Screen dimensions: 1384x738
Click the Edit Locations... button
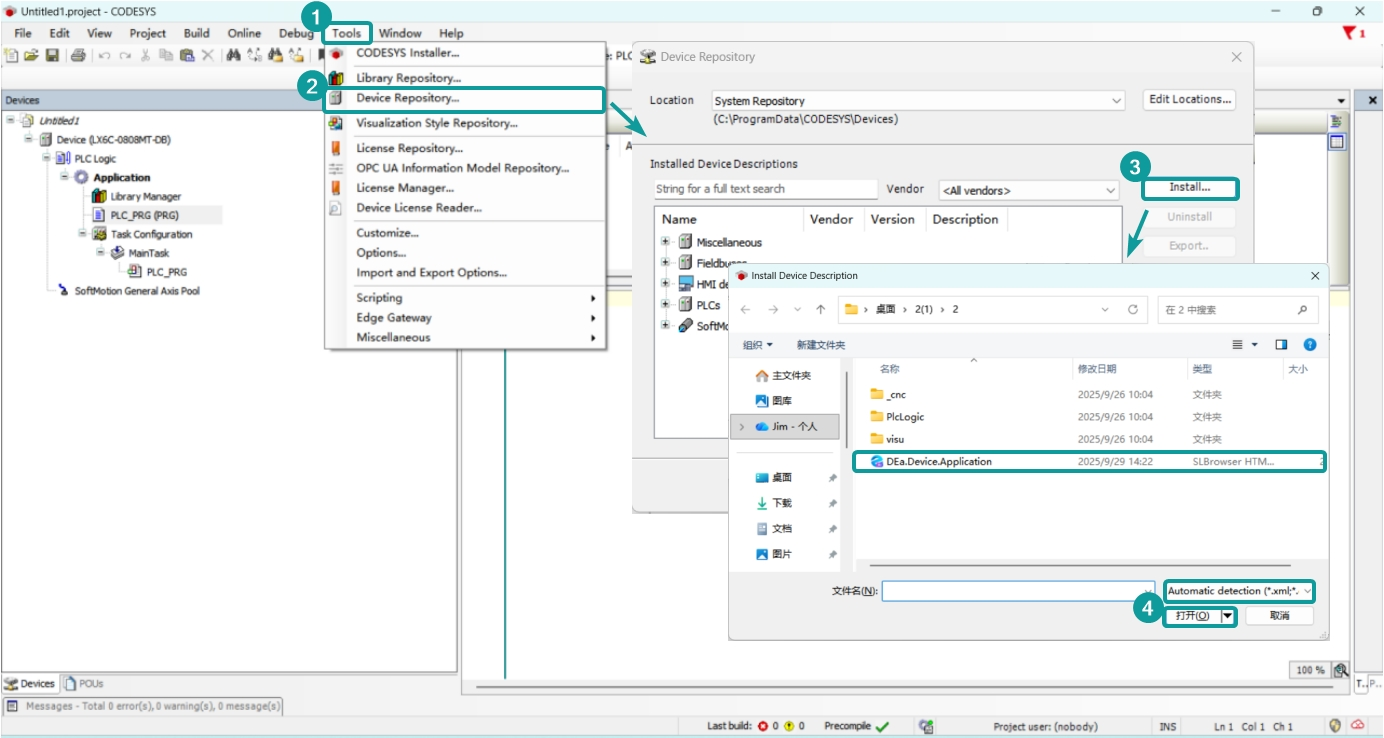[x=1190, y=100]
